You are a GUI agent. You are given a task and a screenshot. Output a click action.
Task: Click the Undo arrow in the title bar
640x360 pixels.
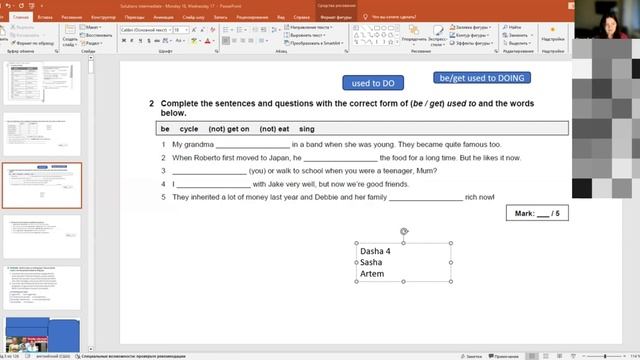click(x=9, y=6)
